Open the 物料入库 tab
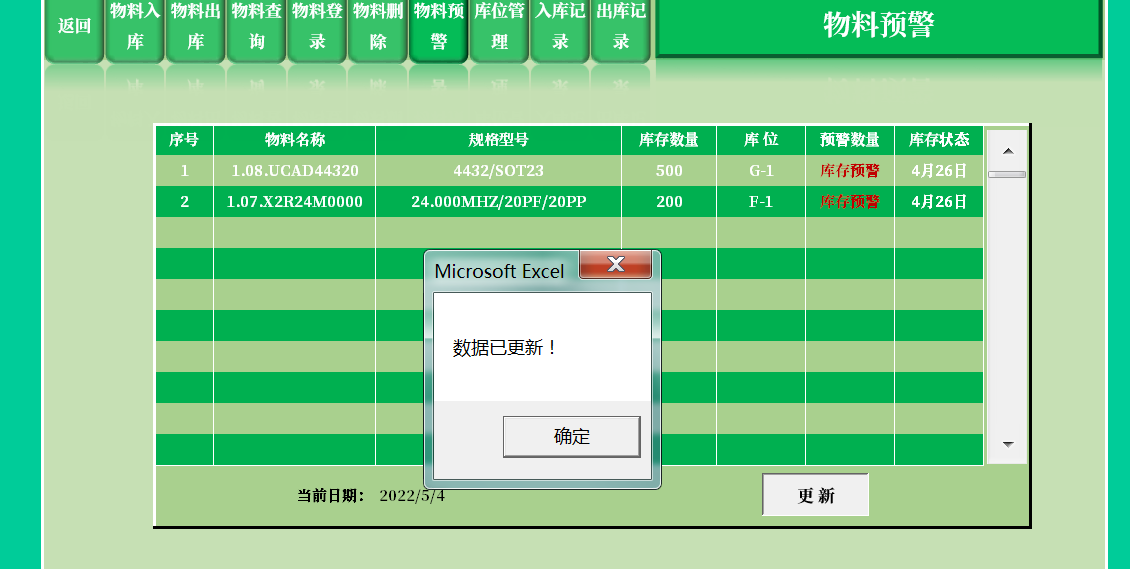 click(135, 29)
